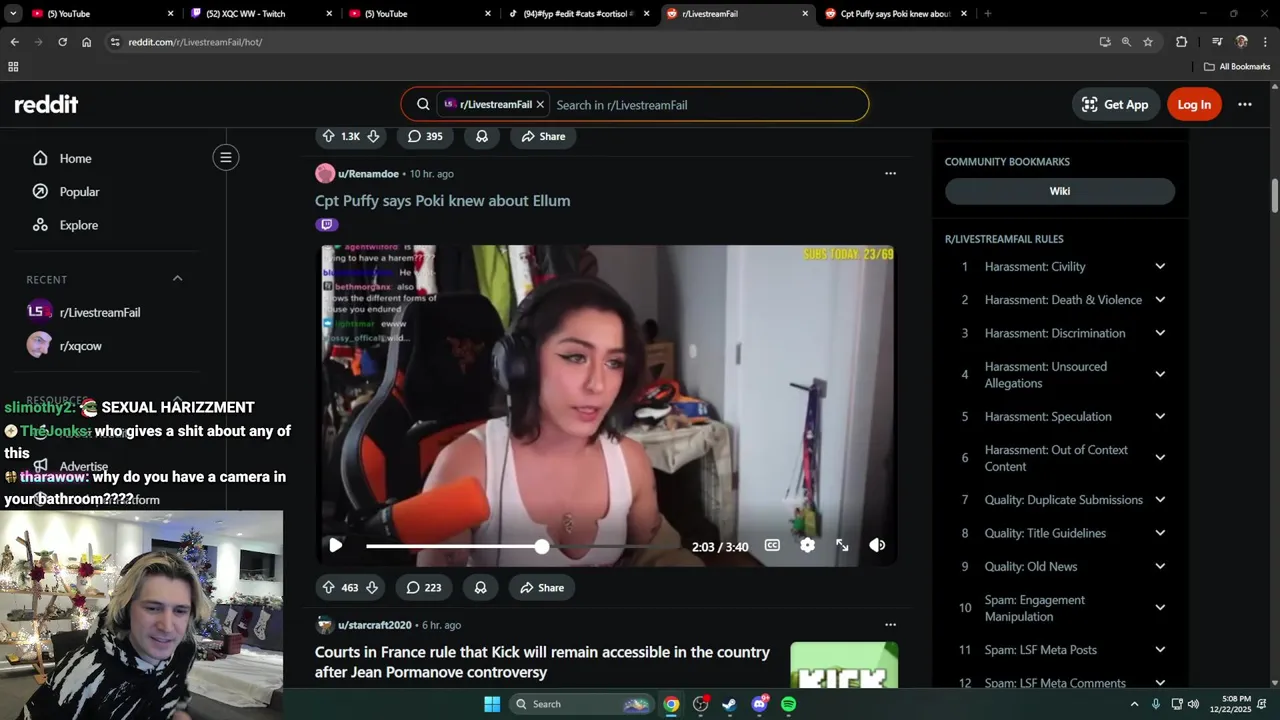Open 395 comments on top post
1280x720 pixels.
click(x=425, y=136)
